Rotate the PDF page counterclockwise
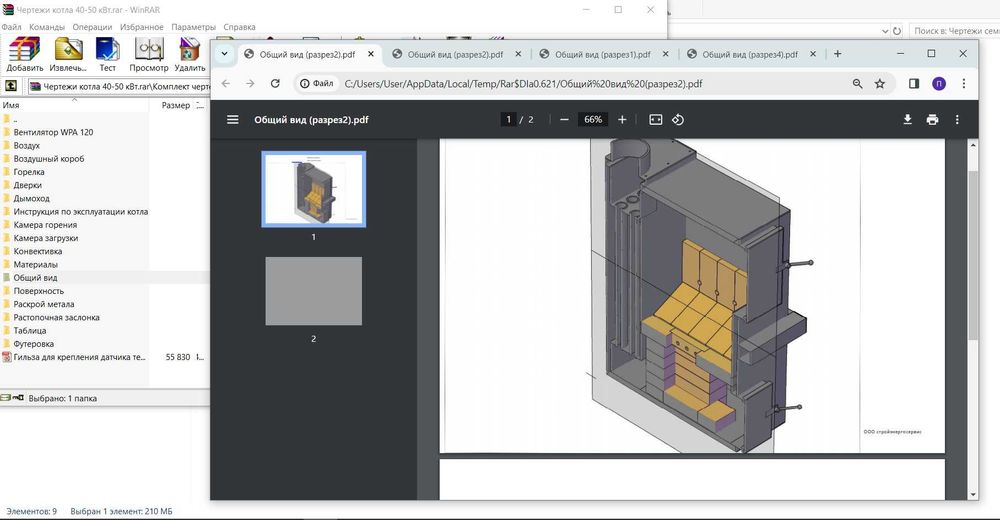The image size is (1000, 520). [678, 119]
